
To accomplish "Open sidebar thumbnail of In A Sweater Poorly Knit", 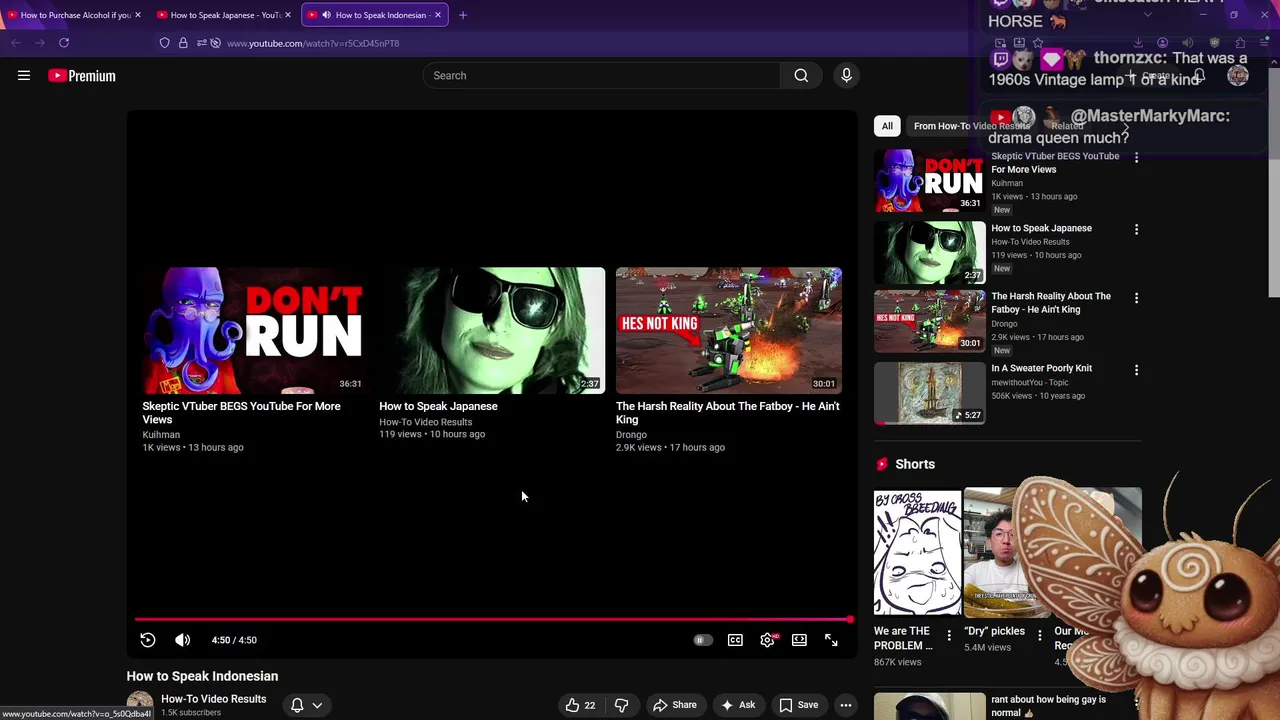I will tap(930, 393).
